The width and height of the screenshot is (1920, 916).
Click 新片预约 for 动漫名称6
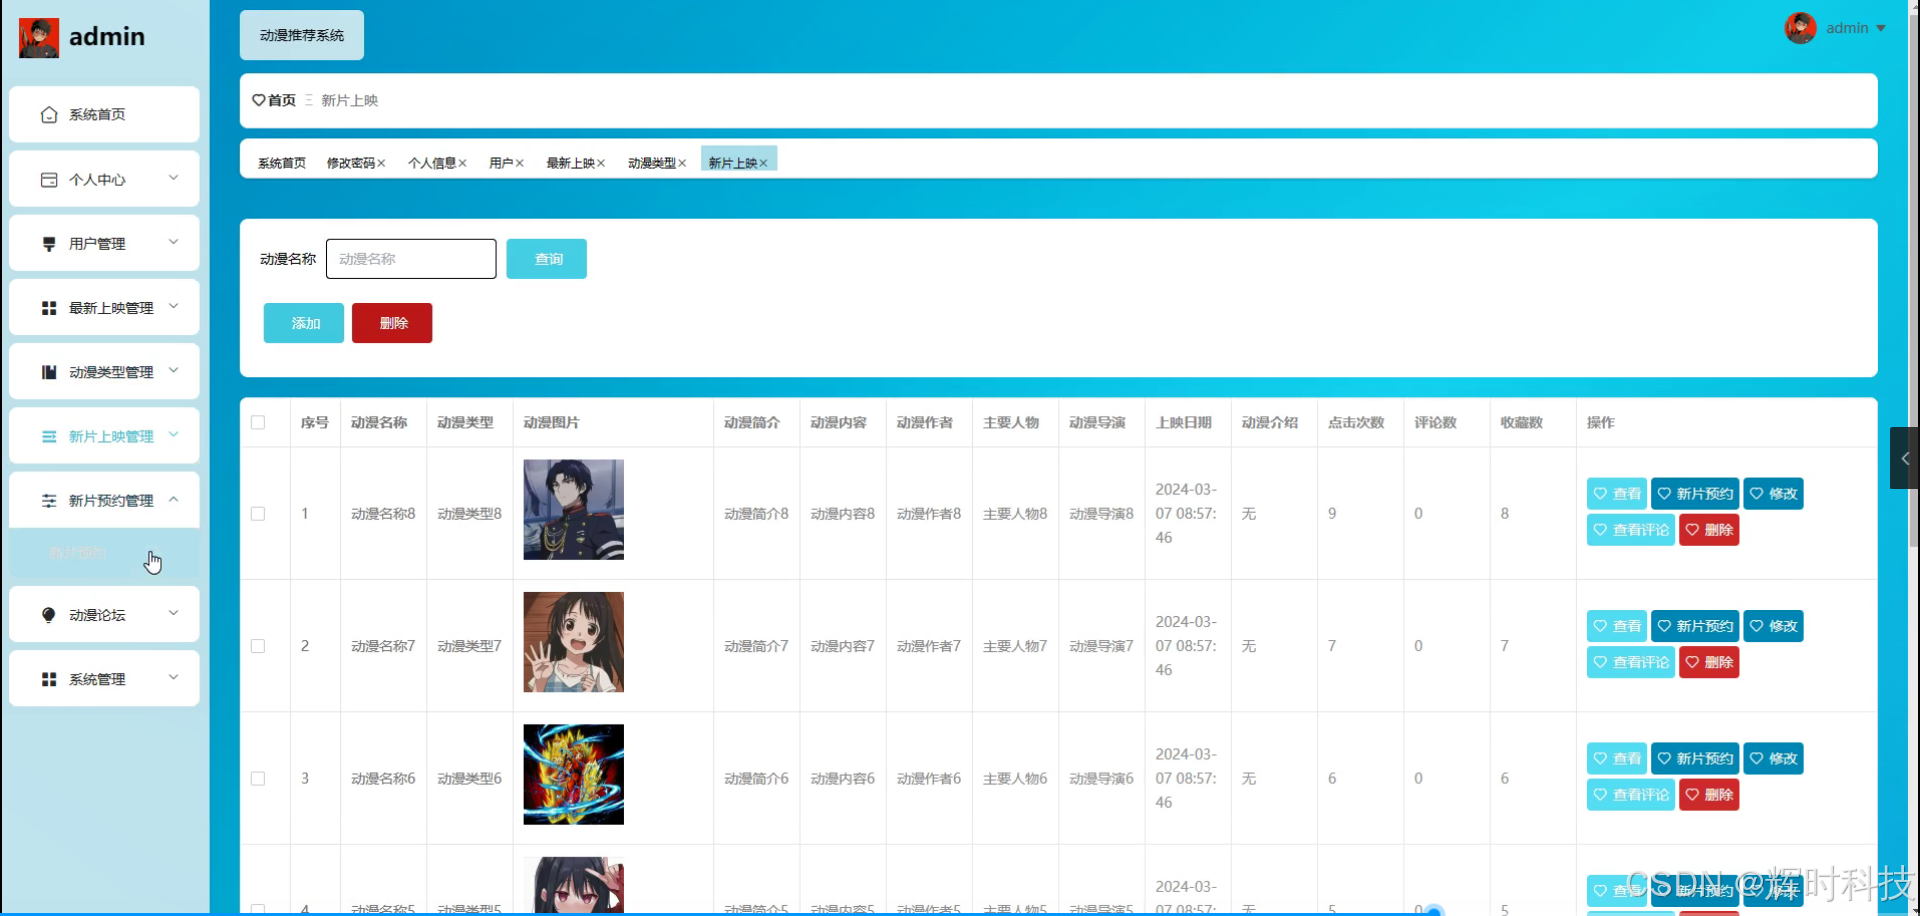tap(1695, 759)
